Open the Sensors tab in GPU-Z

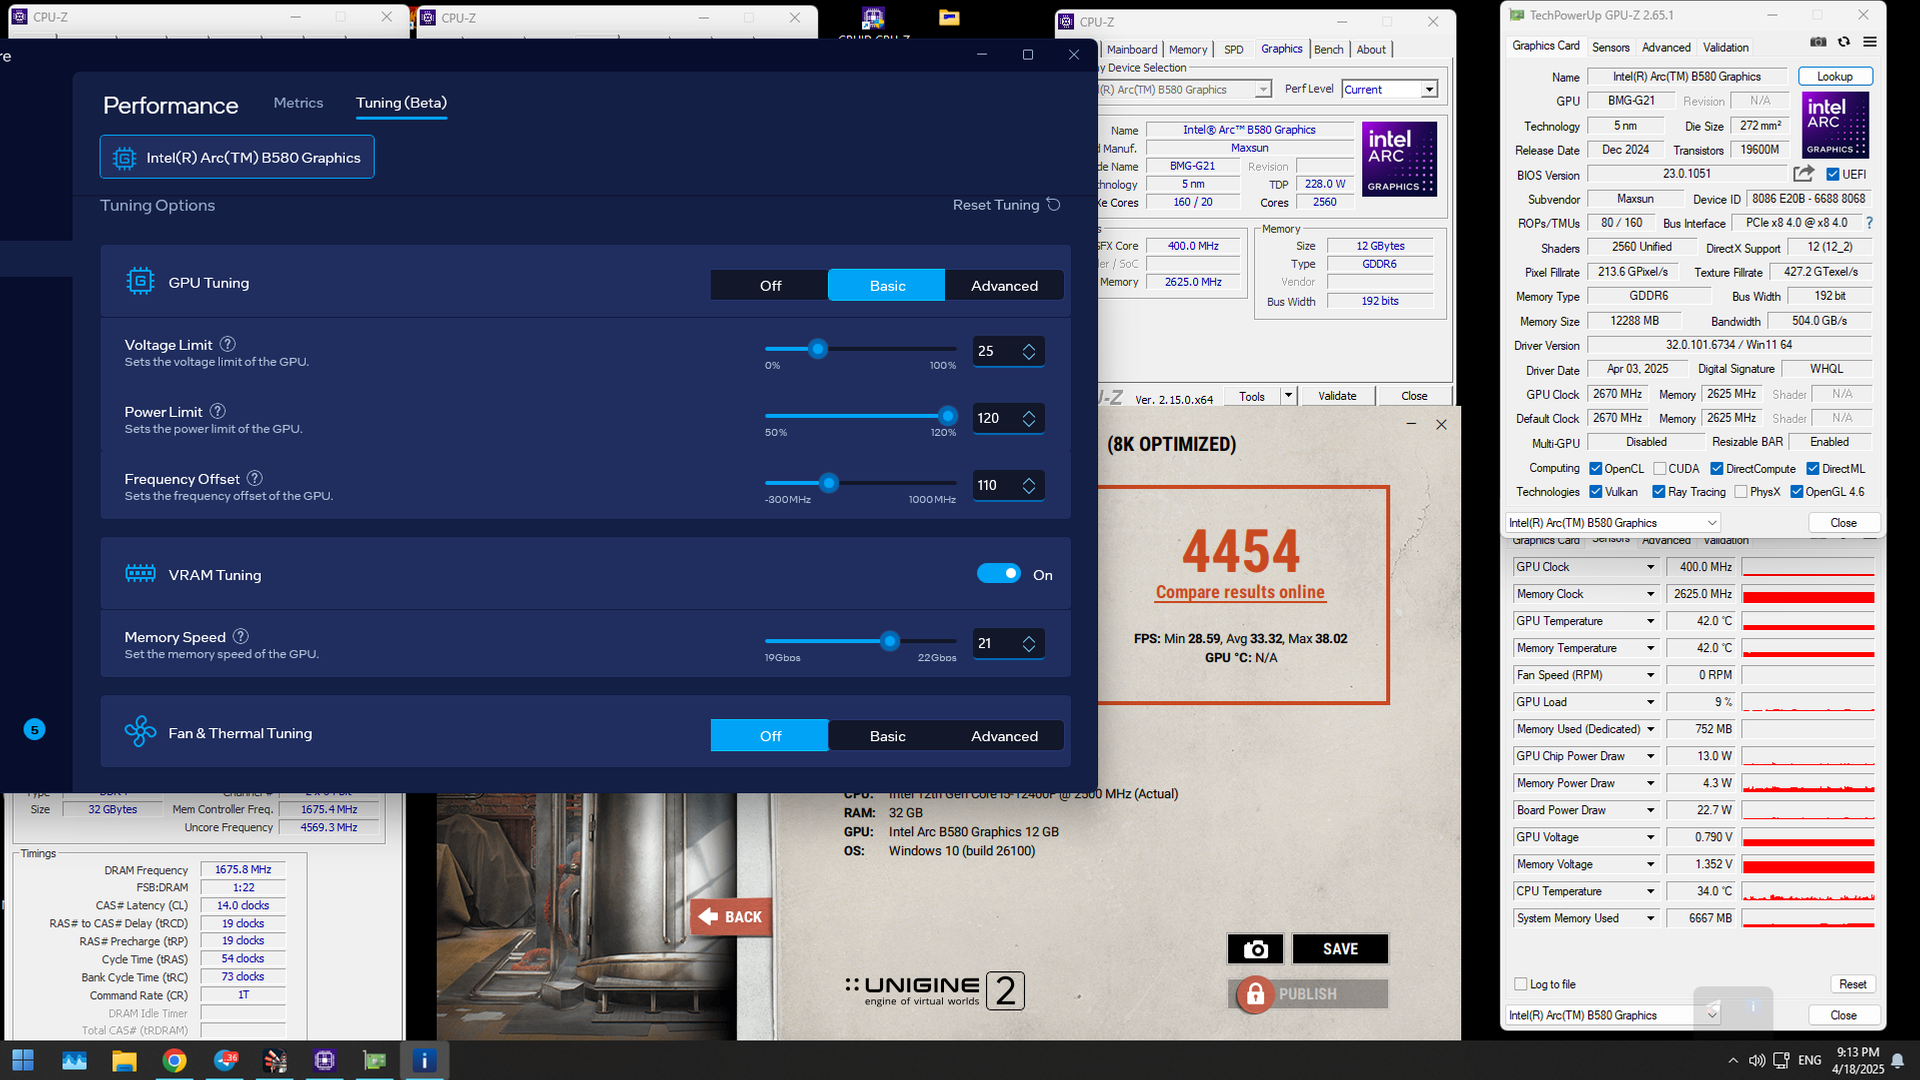[1610, 47]
